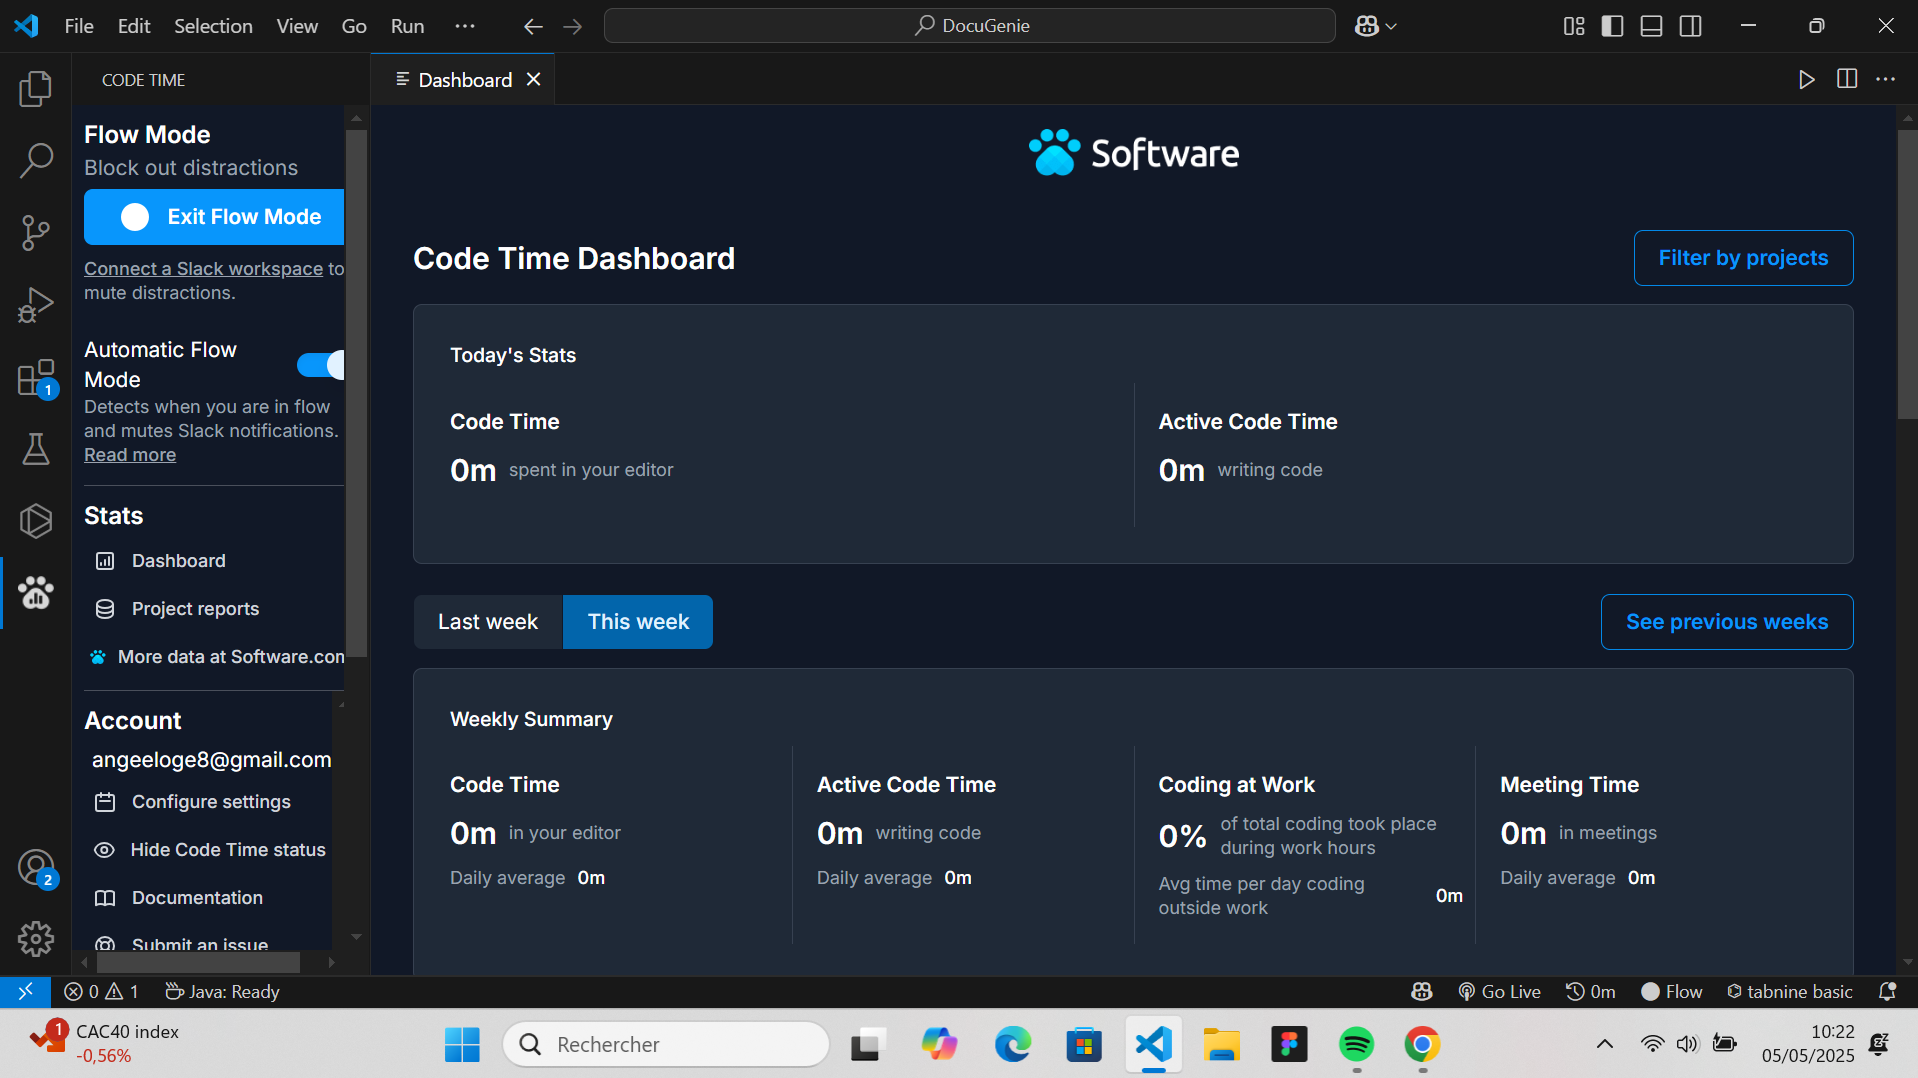Viewport: 1918px width, 1078px height.
Task: Click the Rechercher taskbar search box
Action: pyautogui.click(x=666, y=1045)
